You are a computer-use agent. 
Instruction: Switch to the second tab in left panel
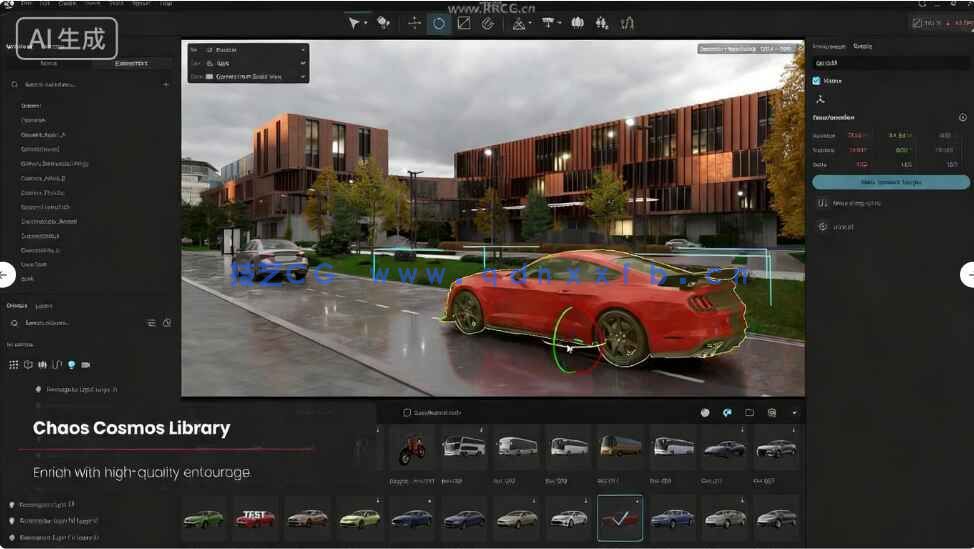(x=130, y=63)
